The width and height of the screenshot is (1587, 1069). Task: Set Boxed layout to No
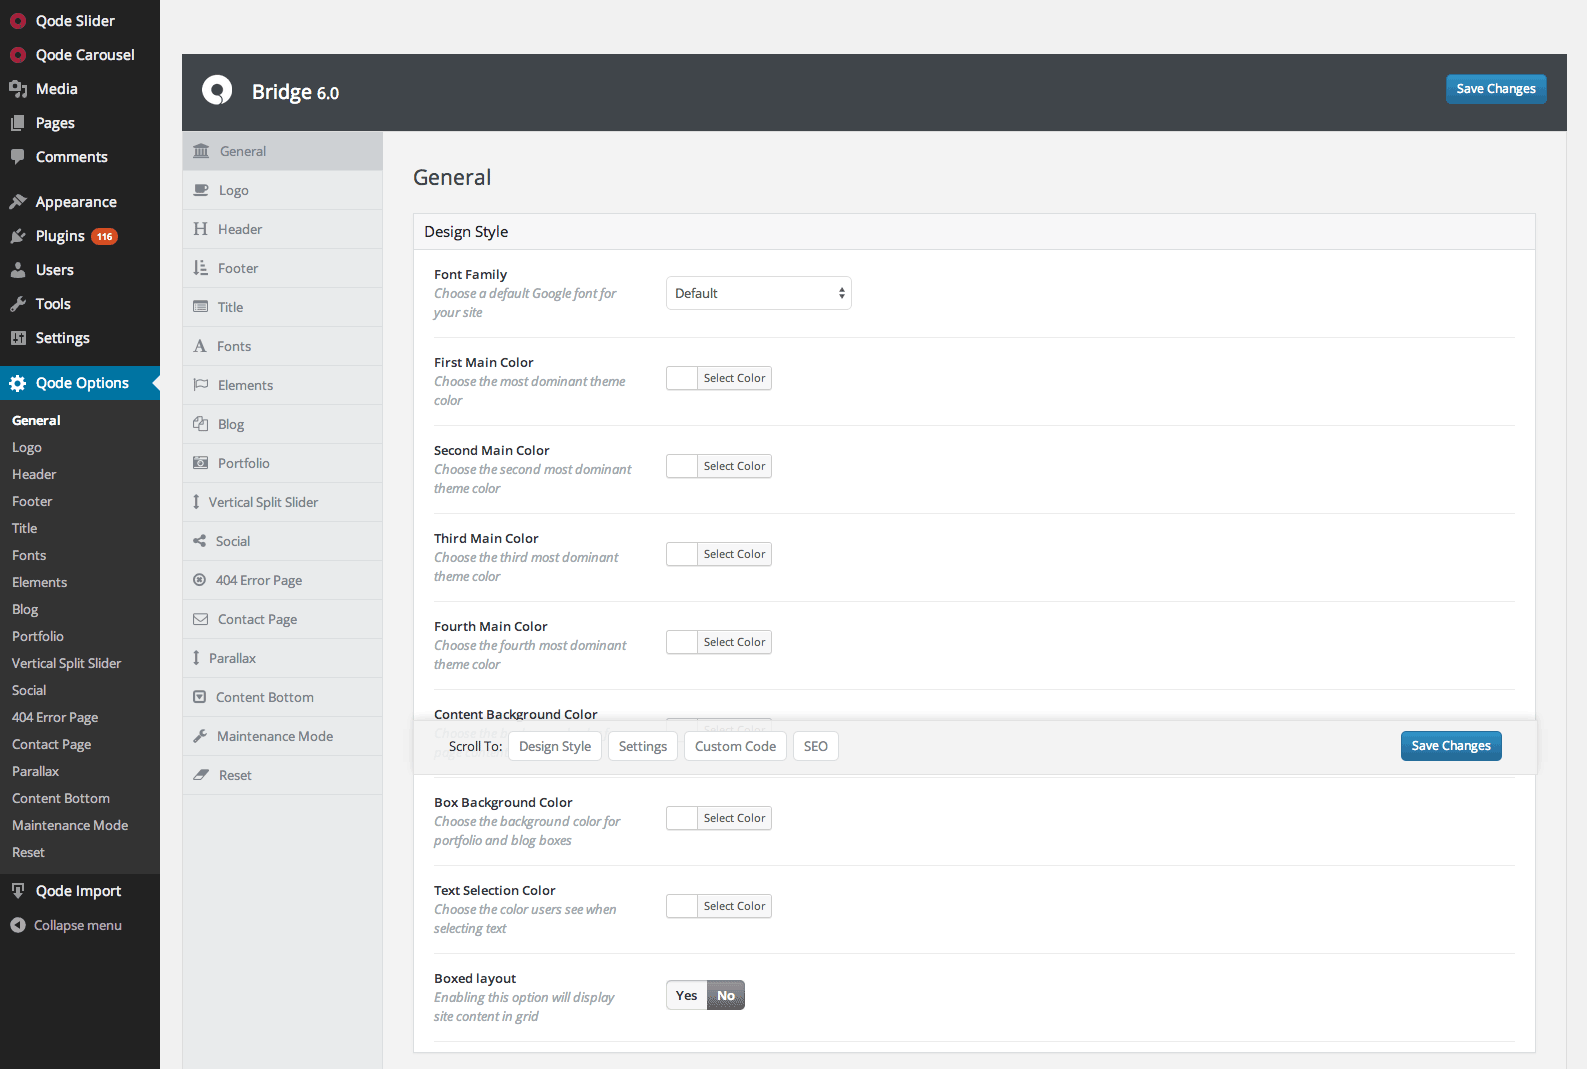pos(726,995)
